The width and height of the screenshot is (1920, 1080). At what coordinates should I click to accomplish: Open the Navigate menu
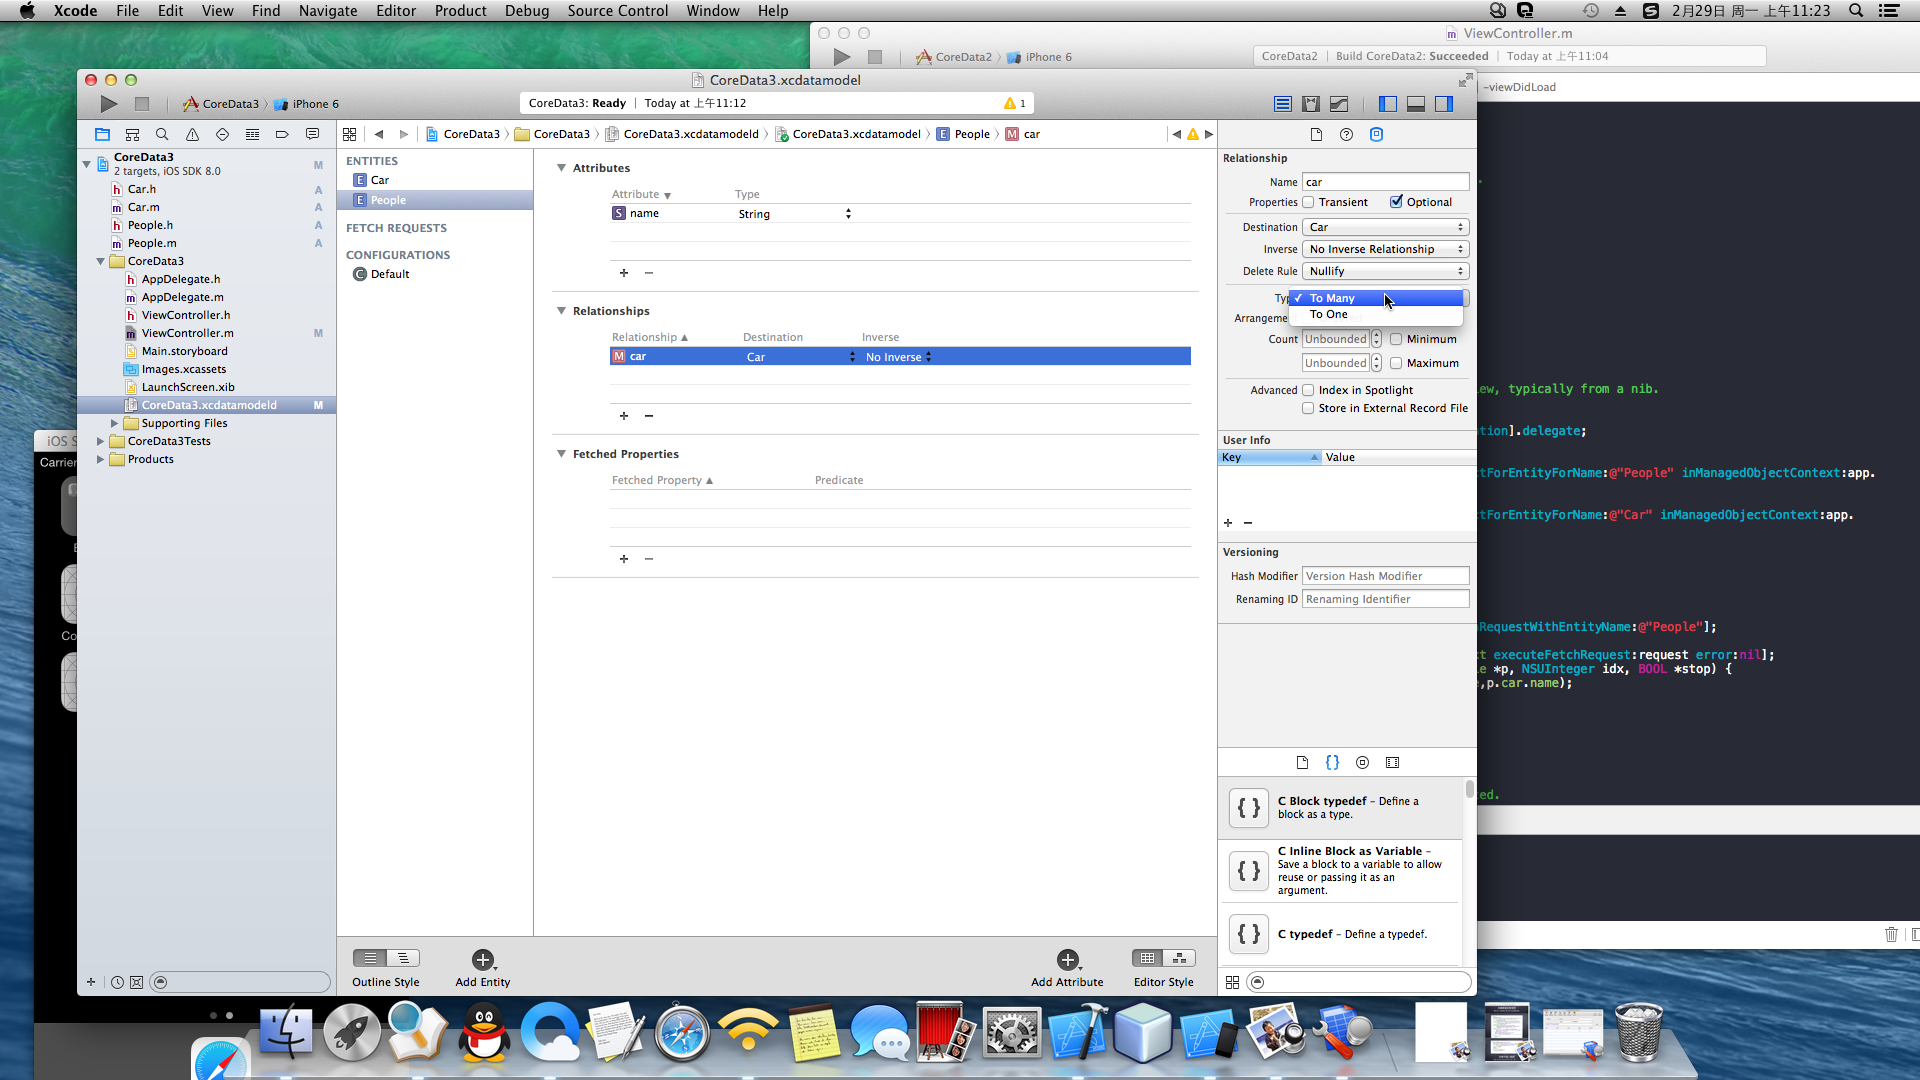[328, 11]
